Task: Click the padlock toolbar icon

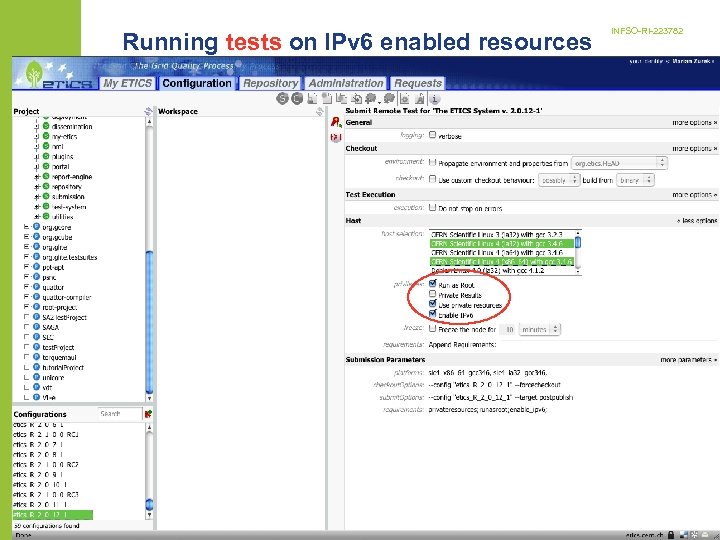Action: point(419,98)
